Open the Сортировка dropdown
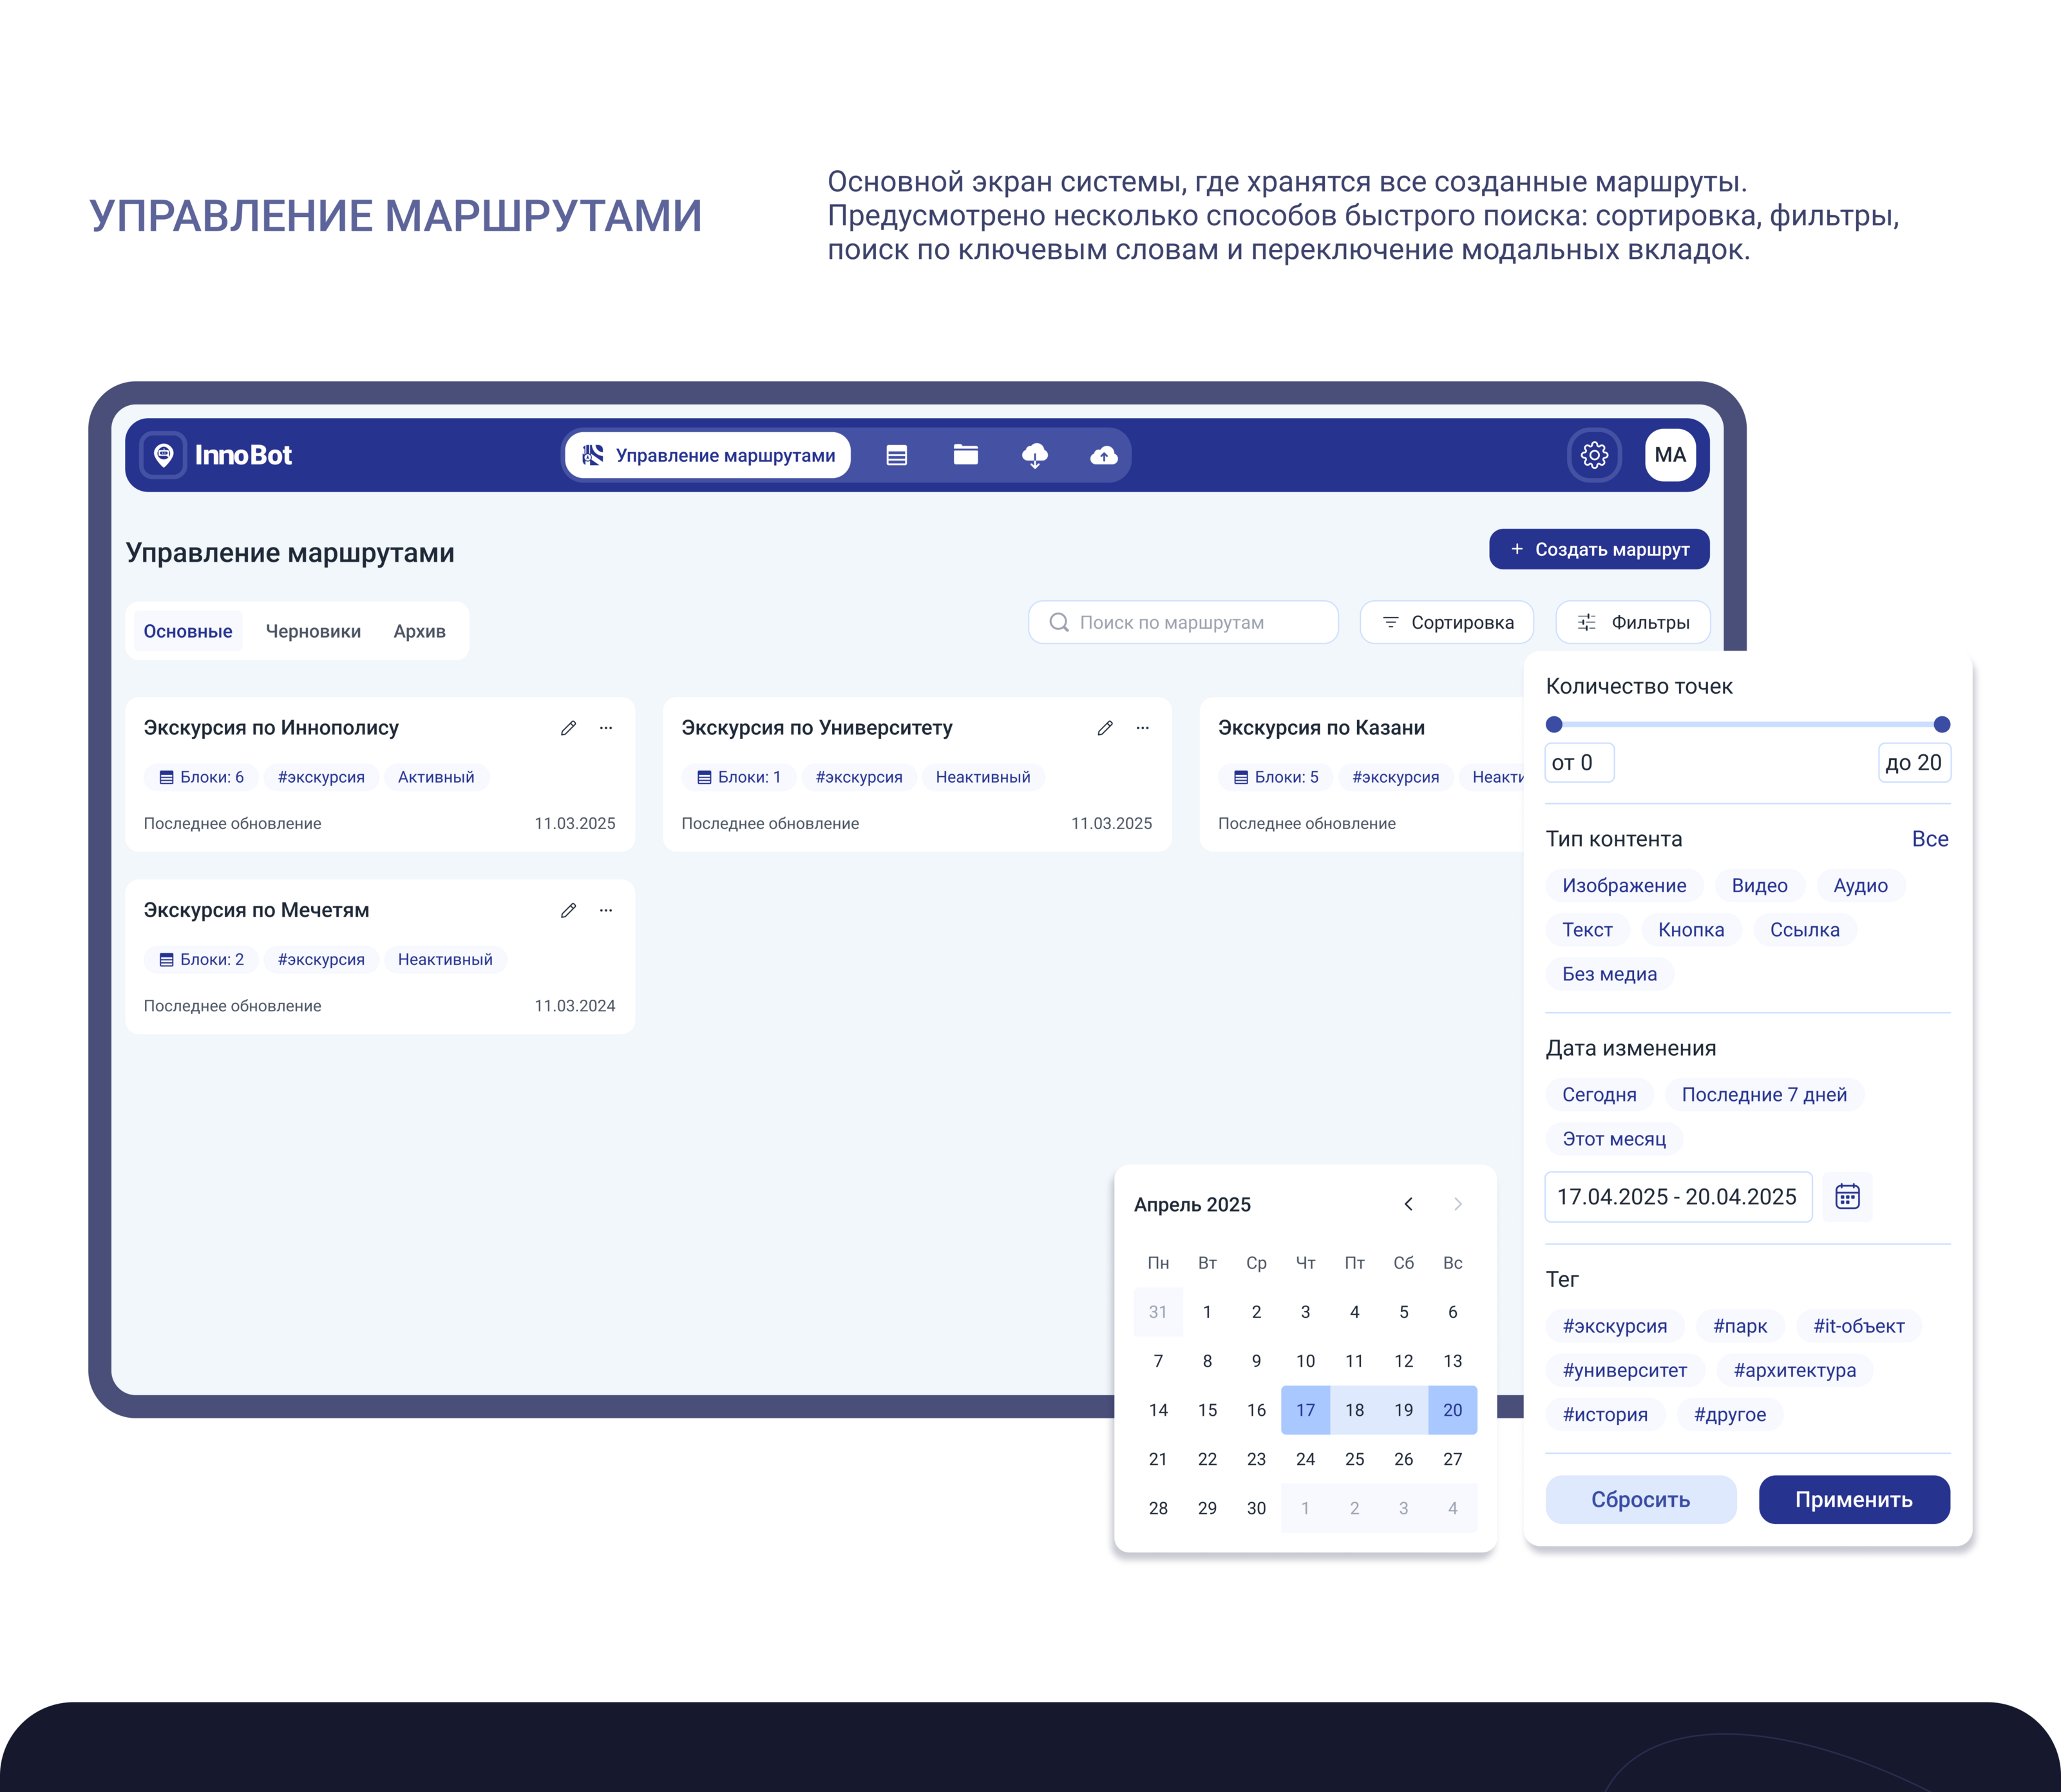2061x1792 pixels. click(1447, 623)
